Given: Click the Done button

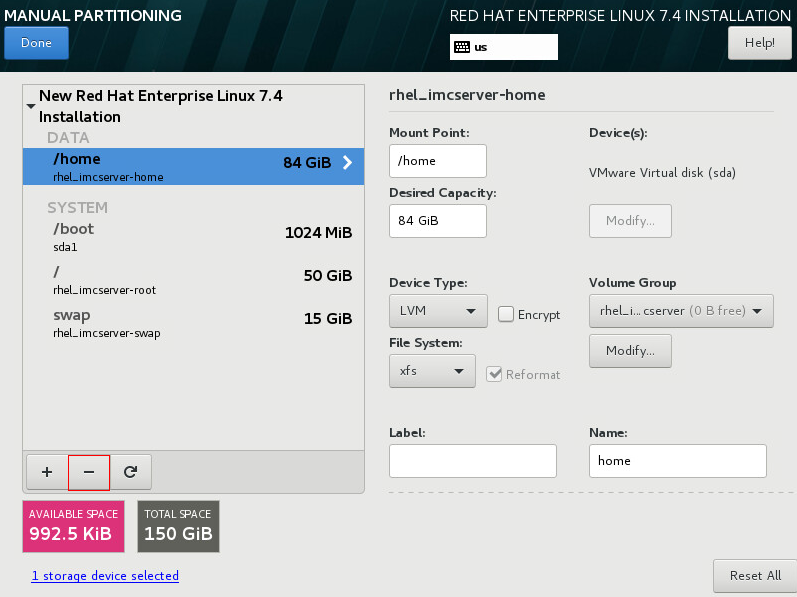Looking at the screenshot, I should pyautogui.click(x=36, y=43).
